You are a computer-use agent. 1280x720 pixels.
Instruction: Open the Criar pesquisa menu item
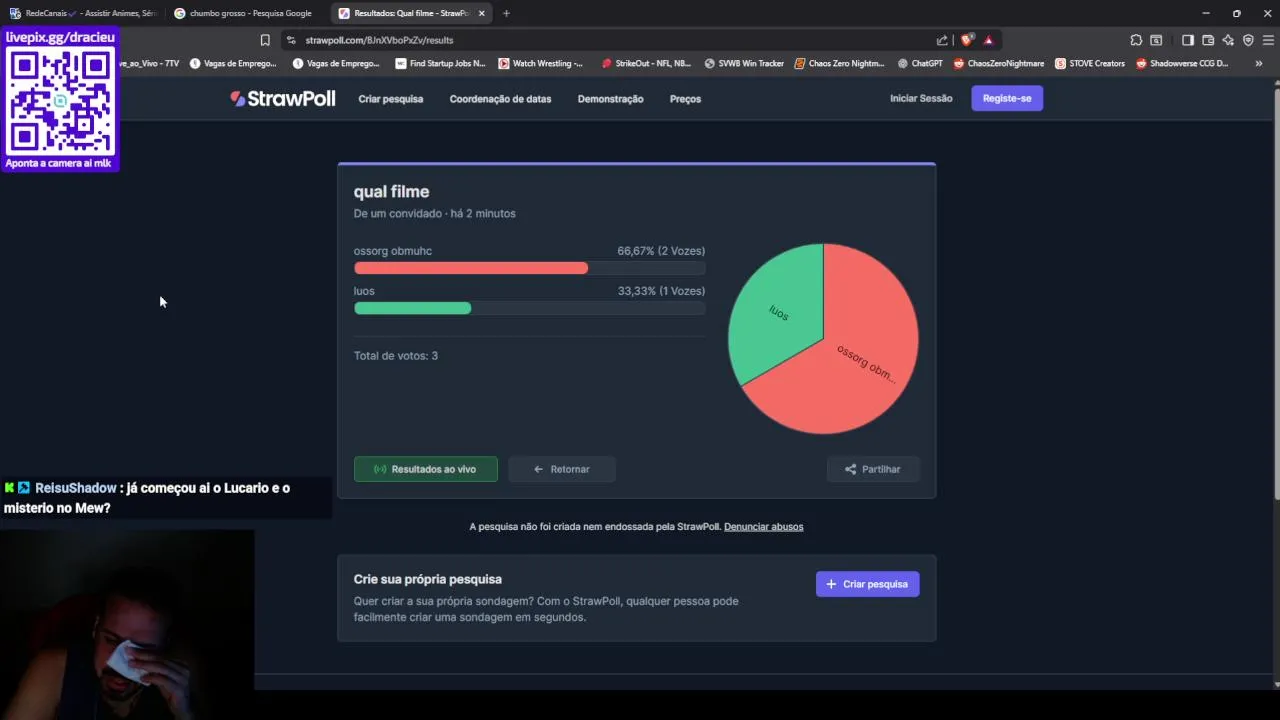[x=391, y=99]
